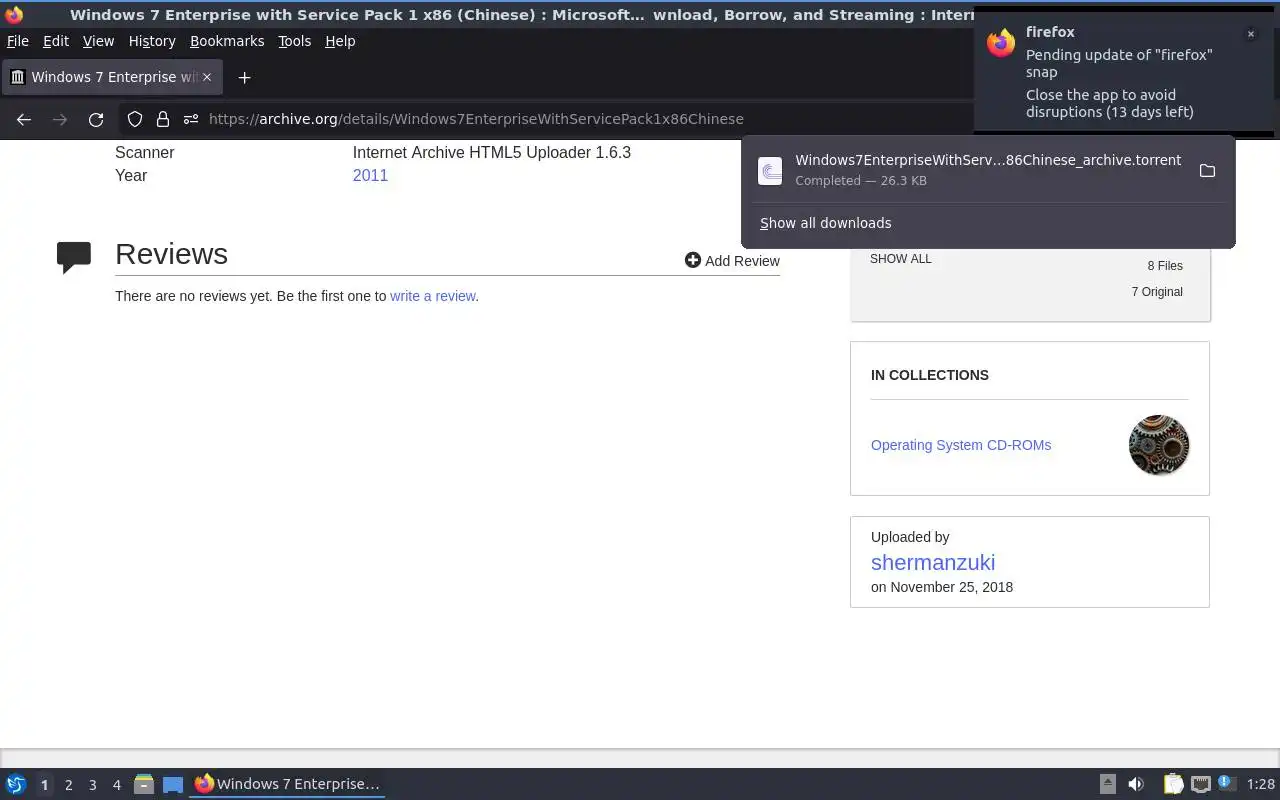Viewport: 1280px width, 800px height.
Task: Click the Firefox icon in the title bar
Action: point(14,15)
